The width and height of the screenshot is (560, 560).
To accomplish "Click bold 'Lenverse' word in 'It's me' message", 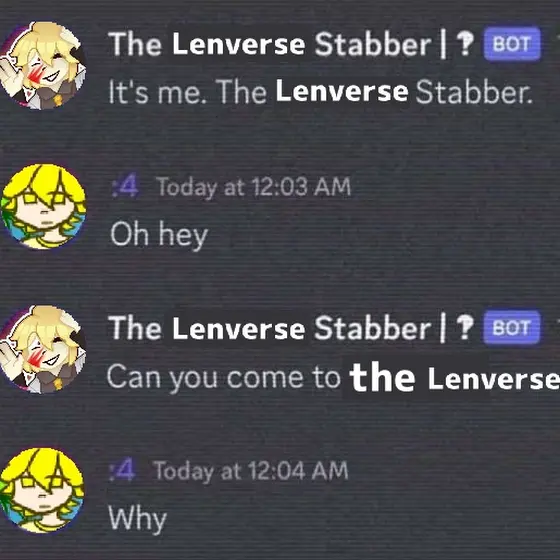I will tap(342, 91).
